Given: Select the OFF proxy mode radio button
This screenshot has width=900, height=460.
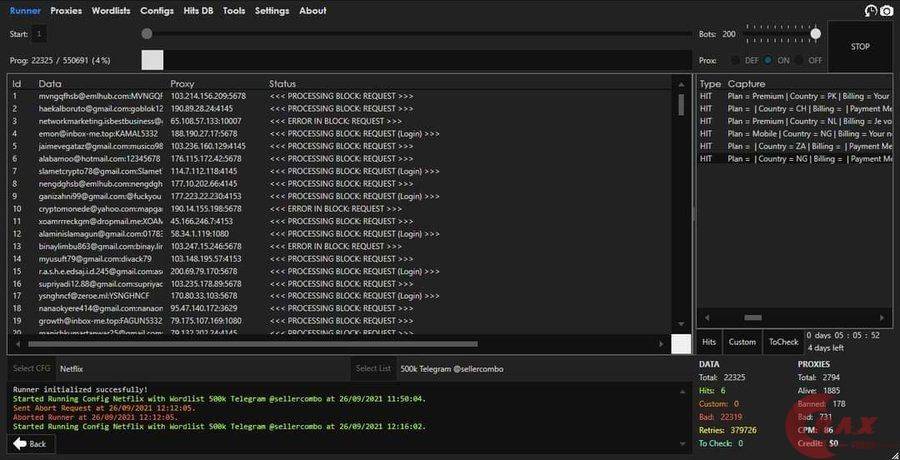Looking at the screenshot, I should 799,60.
